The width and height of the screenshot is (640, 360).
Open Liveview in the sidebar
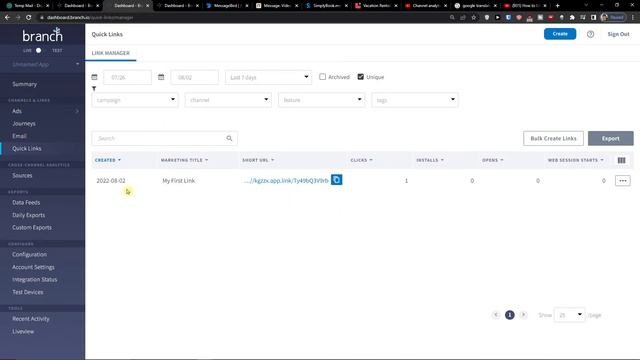tap(23, 331)
